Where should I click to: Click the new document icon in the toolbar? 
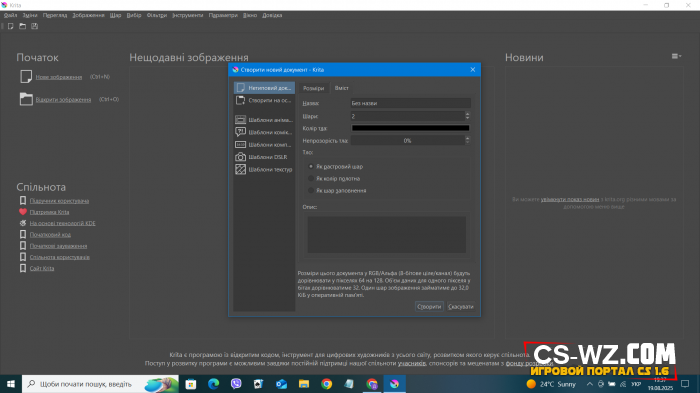(10, 26)
